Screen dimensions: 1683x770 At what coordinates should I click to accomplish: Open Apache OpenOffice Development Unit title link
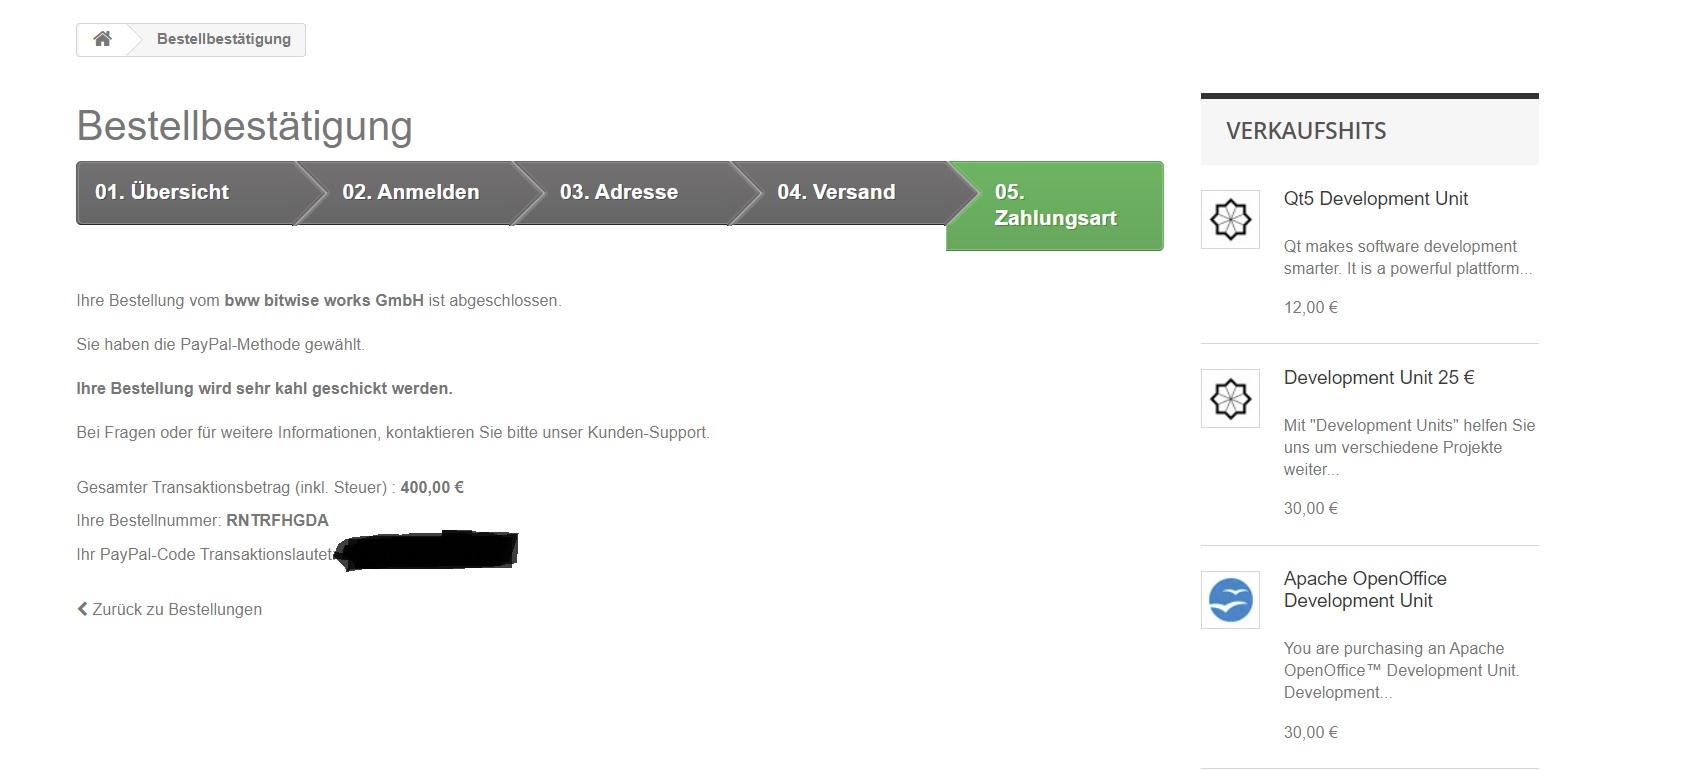[1365, 590]
